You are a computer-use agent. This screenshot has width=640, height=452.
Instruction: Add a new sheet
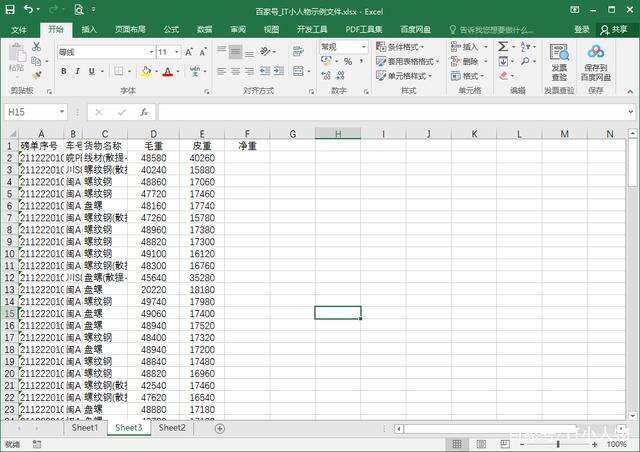coord(220,428)
